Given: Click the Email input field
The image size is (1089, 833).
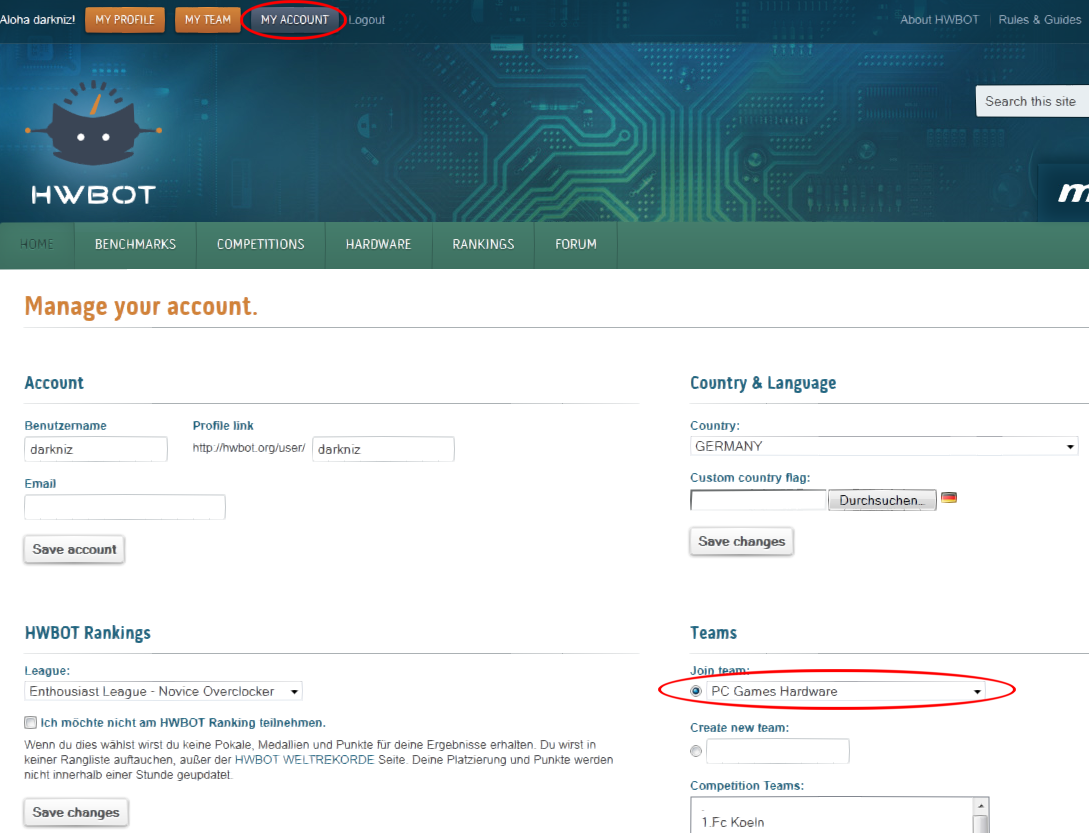Looking at the screenshot, I should click(x=125, y=507).
